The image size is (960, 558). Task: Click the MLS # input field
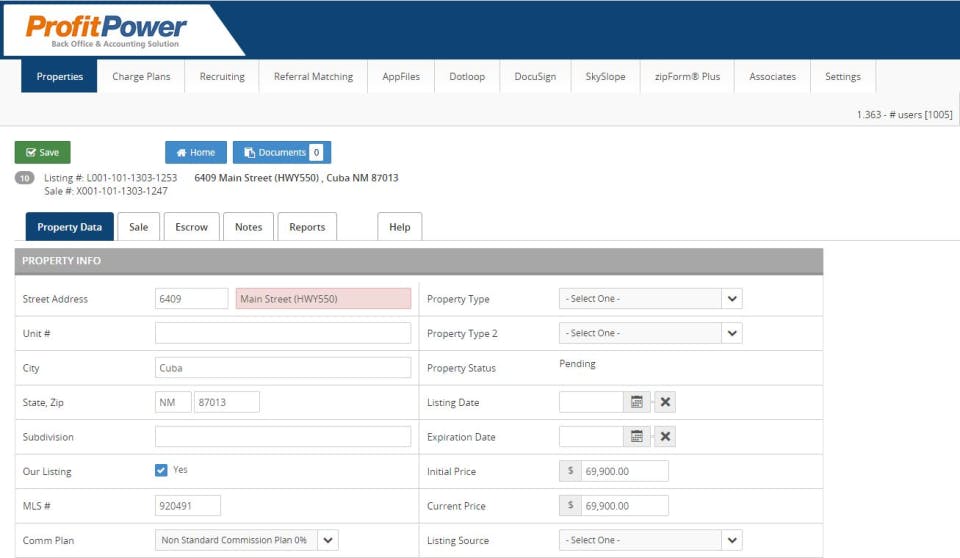(187, 506)
